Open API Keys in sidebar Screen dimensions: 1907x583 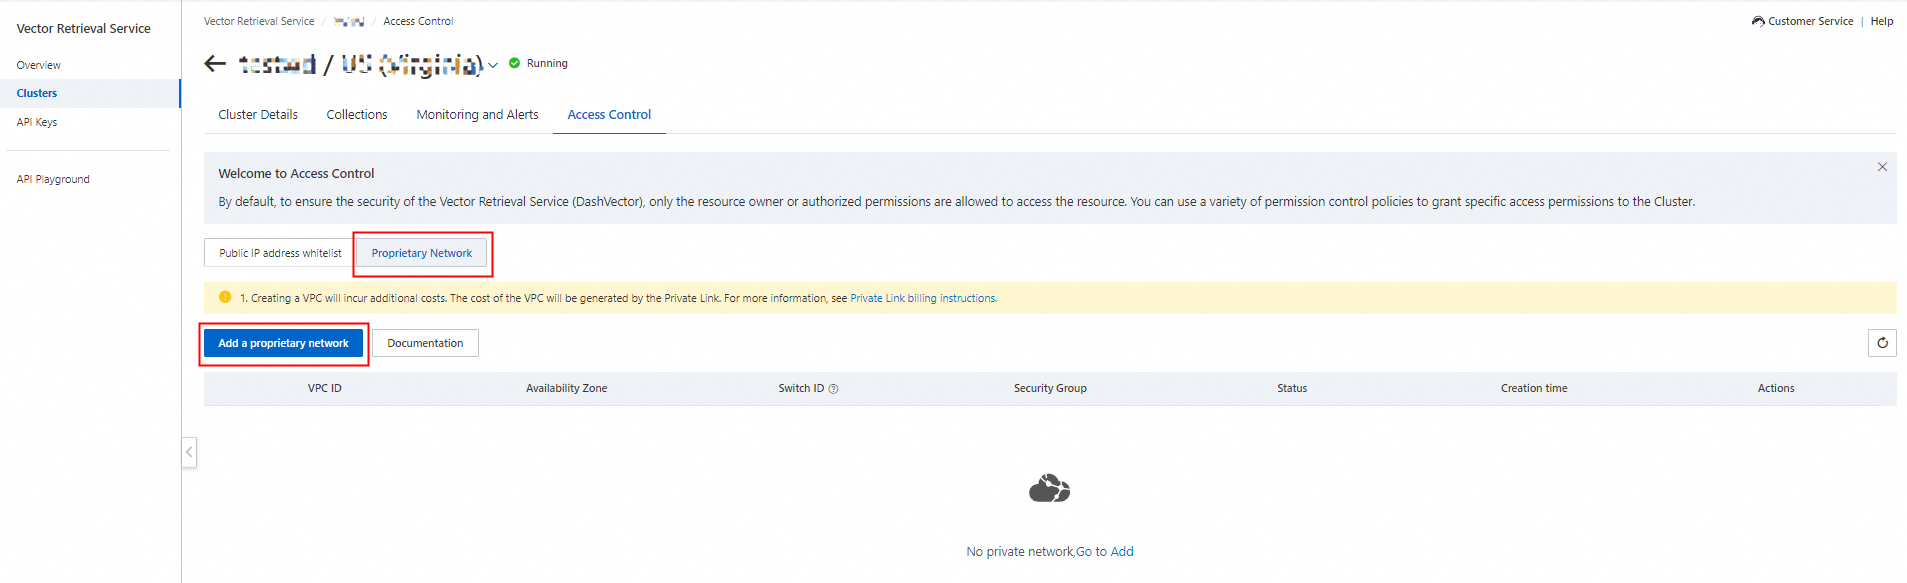(37, 122)
